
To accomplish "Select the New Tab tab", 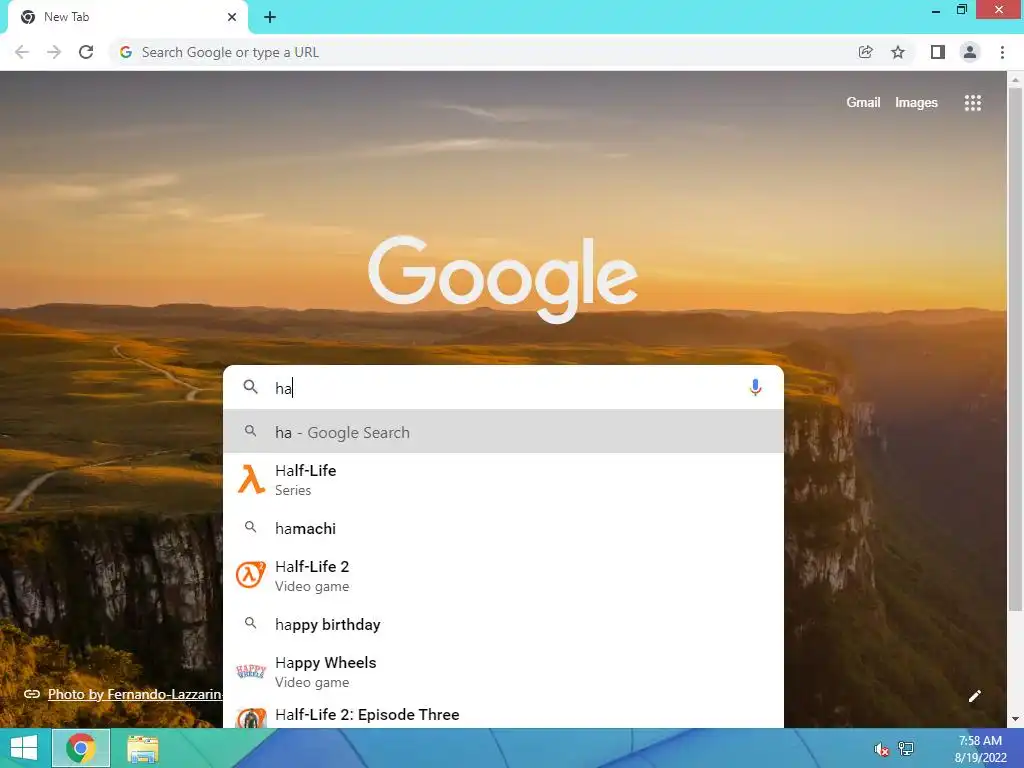I will (x=128, y=18).
